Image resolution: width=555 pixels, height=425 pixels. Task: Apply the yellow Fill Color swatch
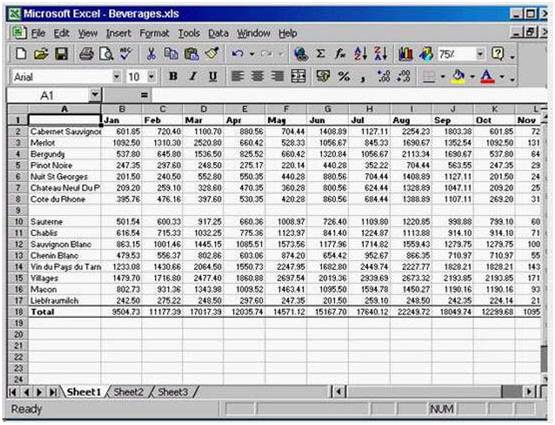pyautogui.click(x=458, y=76)
